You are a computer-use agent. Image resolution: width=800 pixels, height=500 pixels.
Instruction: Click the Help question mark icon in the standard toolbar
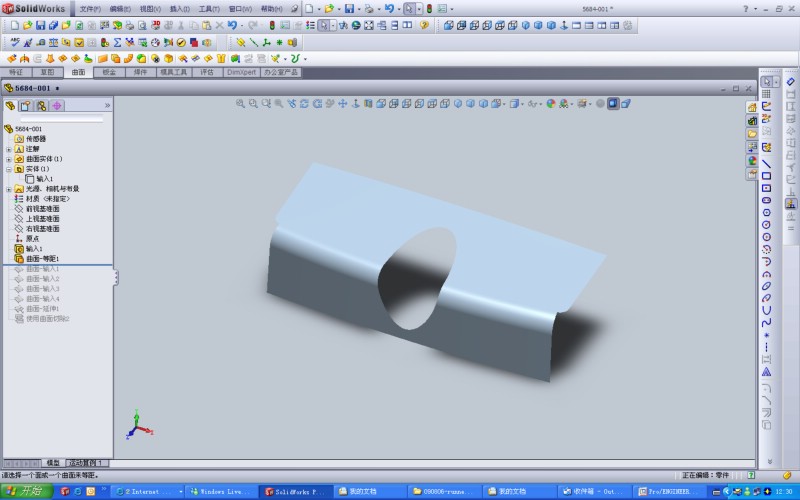coord(424,25)
